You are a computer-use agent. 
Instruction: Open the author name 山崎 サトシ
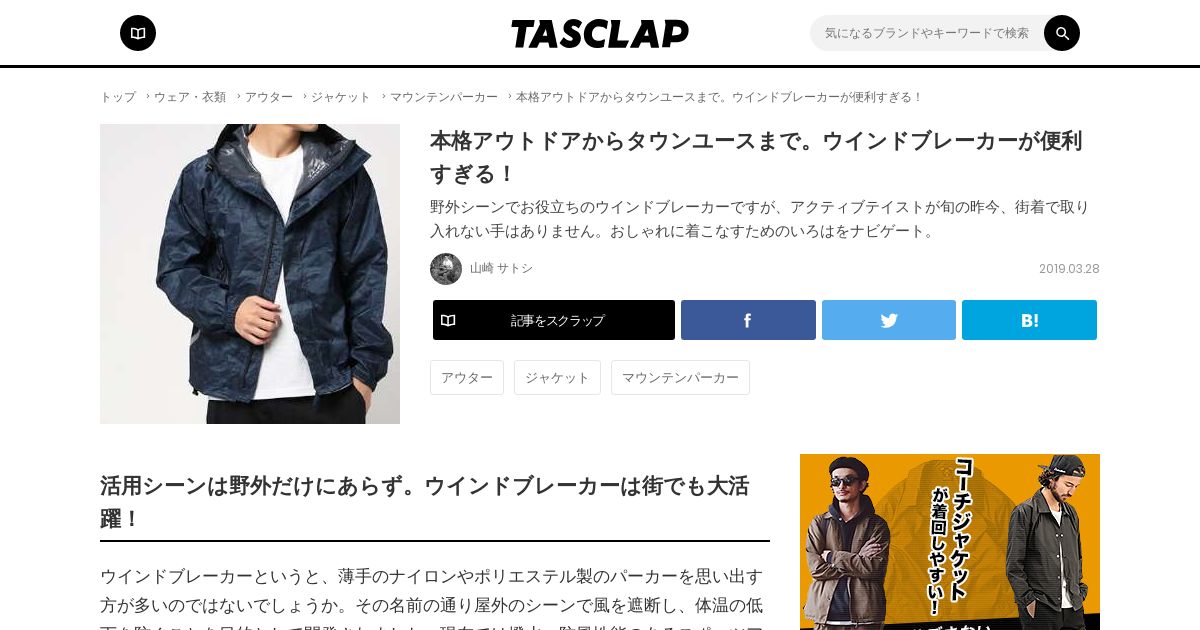[501, 269]
